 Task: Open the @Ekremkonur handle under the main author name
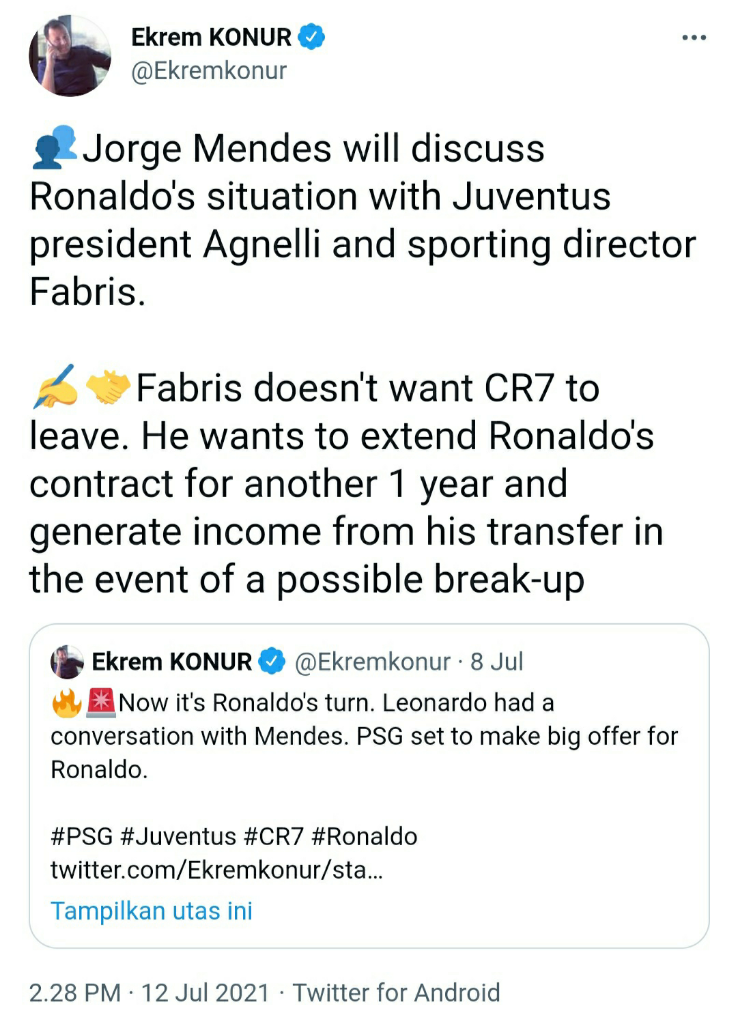click(209, 71)
